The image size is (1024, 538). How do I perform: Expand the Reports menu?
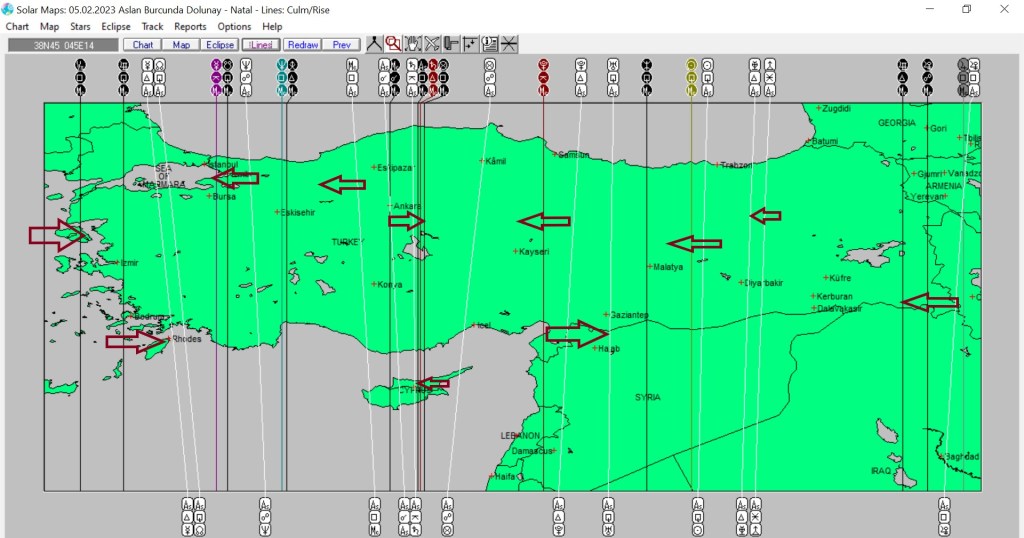tap(190, 27)
